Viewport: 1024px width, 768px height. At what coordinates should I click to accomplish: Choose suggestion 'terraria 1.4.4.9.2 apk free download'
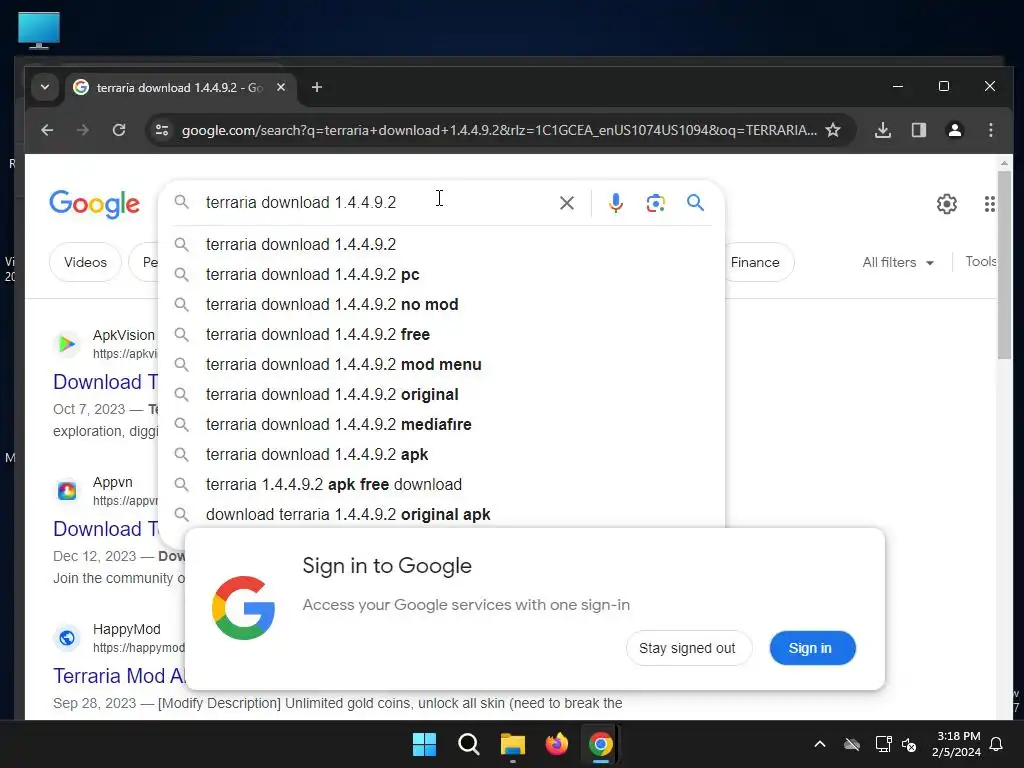pos(441,485)
